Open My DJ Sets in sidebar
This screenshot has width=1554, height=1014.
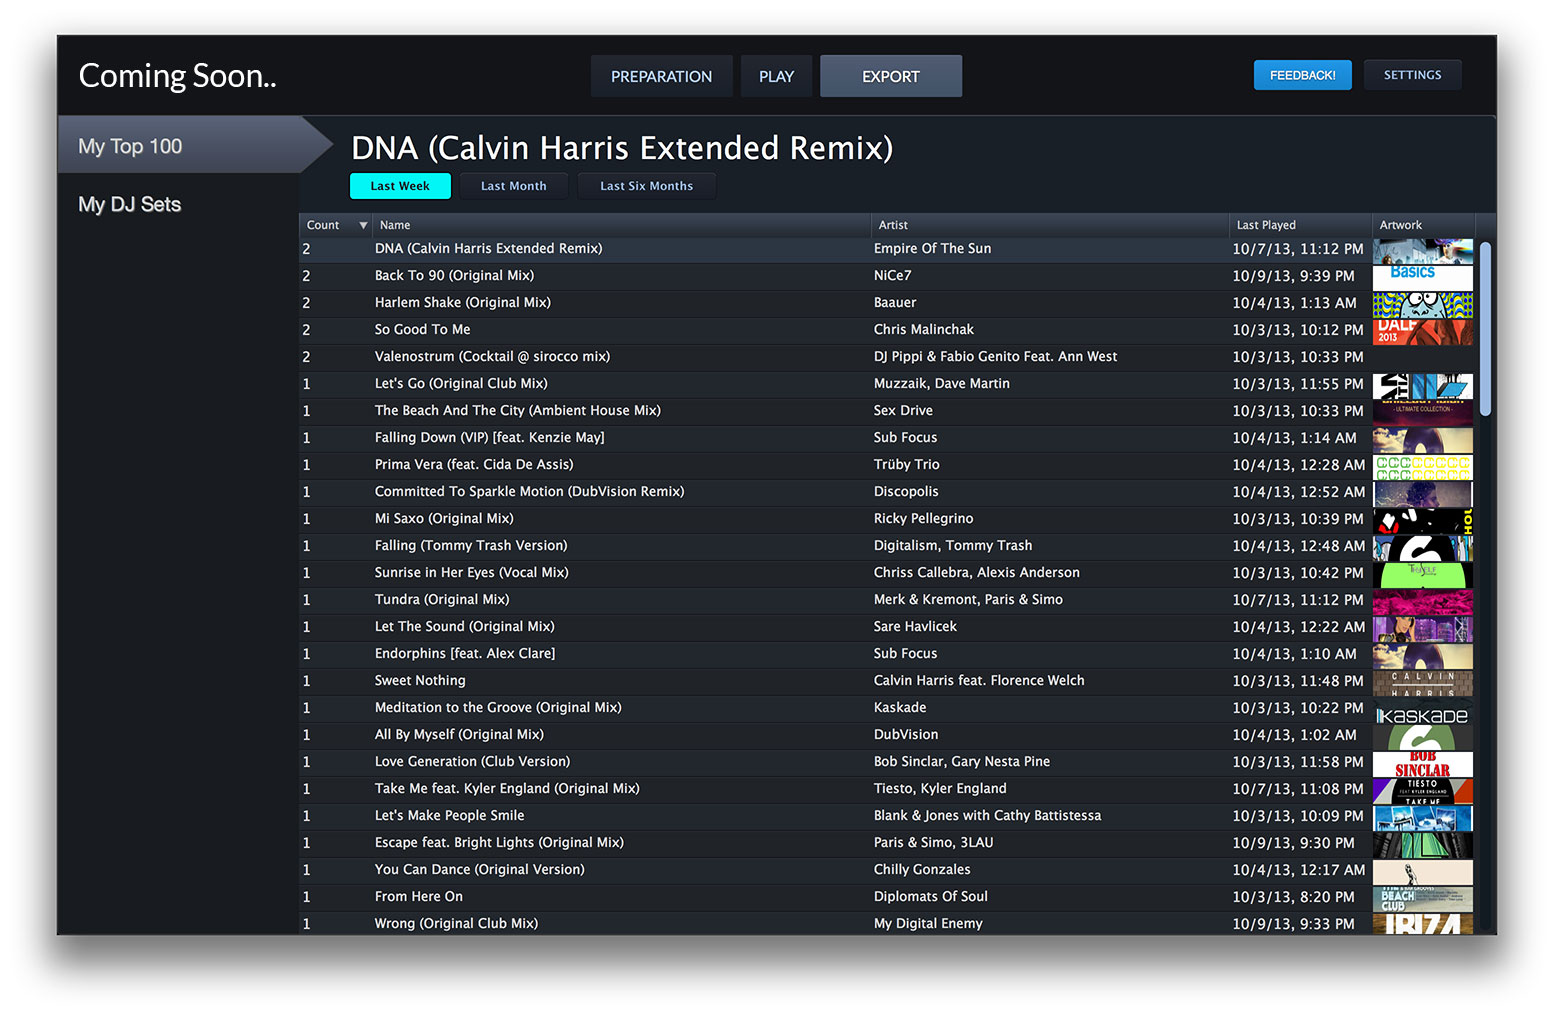tap(129, 204)
